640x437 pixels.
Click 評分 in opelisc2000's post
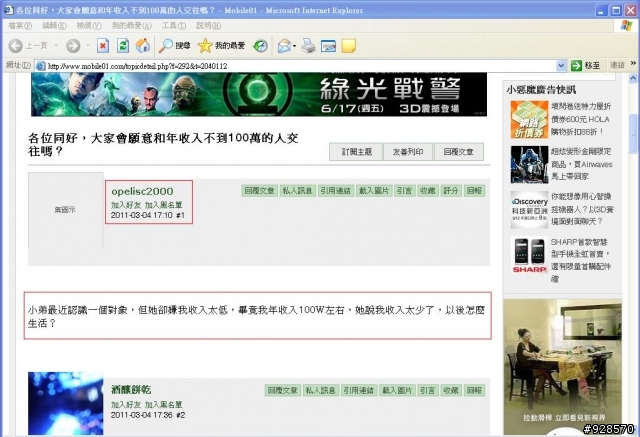(451, 191)
